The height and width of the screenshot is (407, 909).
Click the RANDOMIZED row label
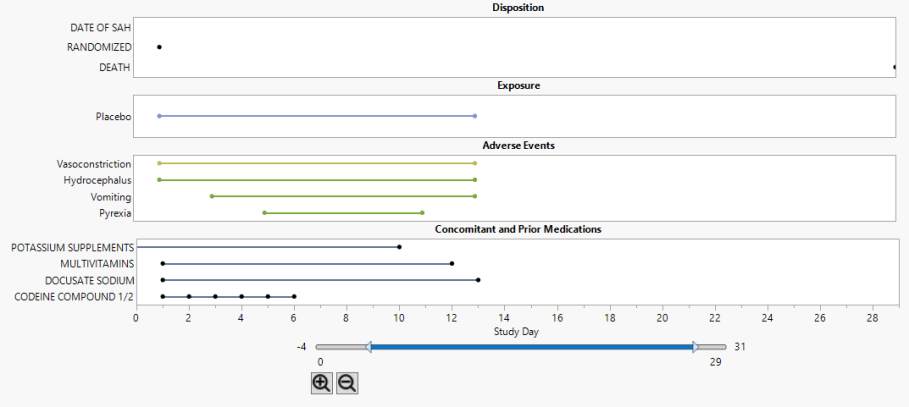[x=99, y=48]
